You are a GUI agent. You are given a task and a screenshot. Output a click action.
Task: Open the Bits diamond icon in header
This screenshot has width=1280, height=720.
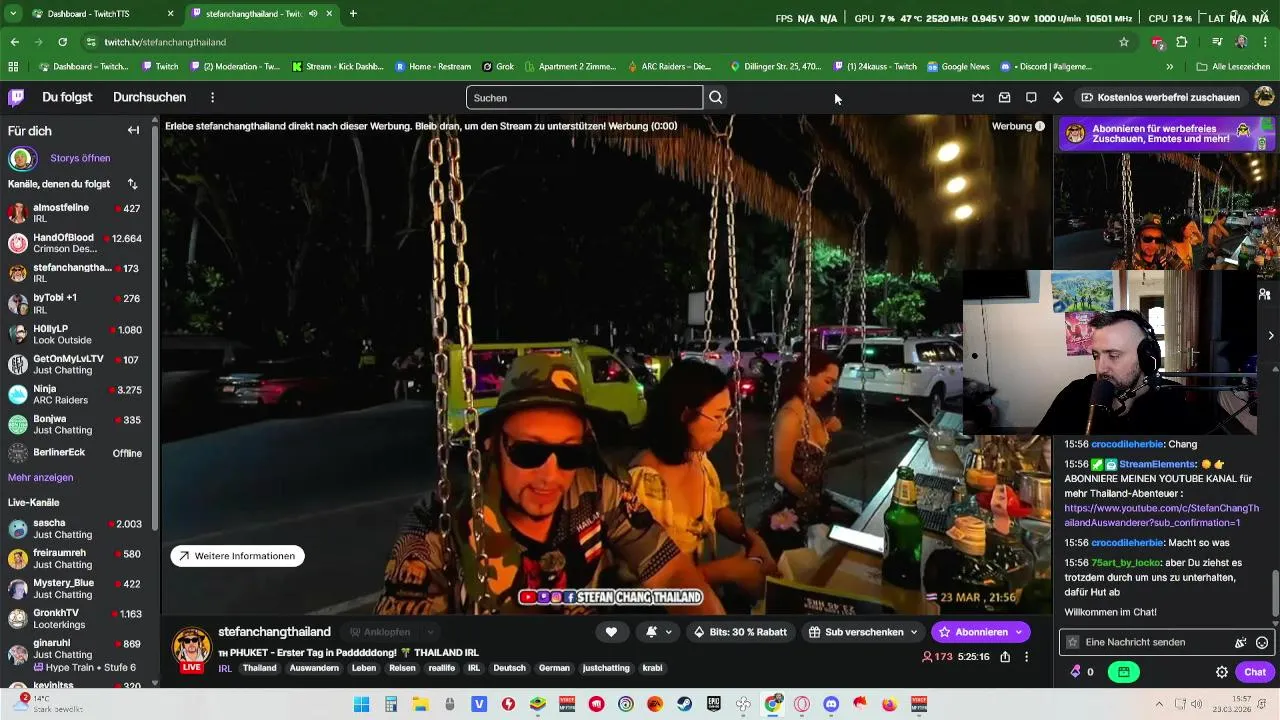(x=1057, y=97)
